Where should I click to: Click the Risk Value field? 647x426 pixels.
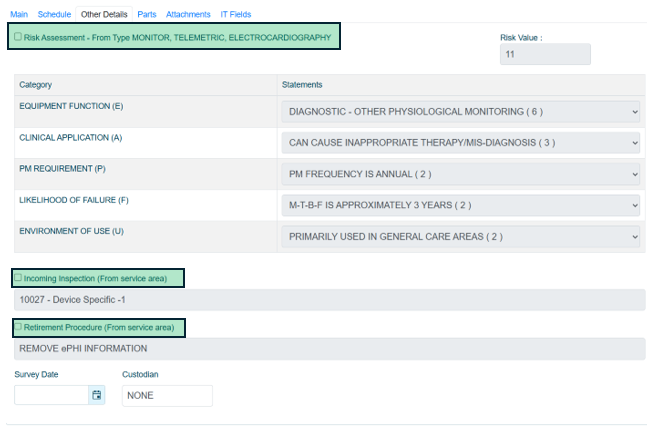pyautogui.click(x=545, y=54)
